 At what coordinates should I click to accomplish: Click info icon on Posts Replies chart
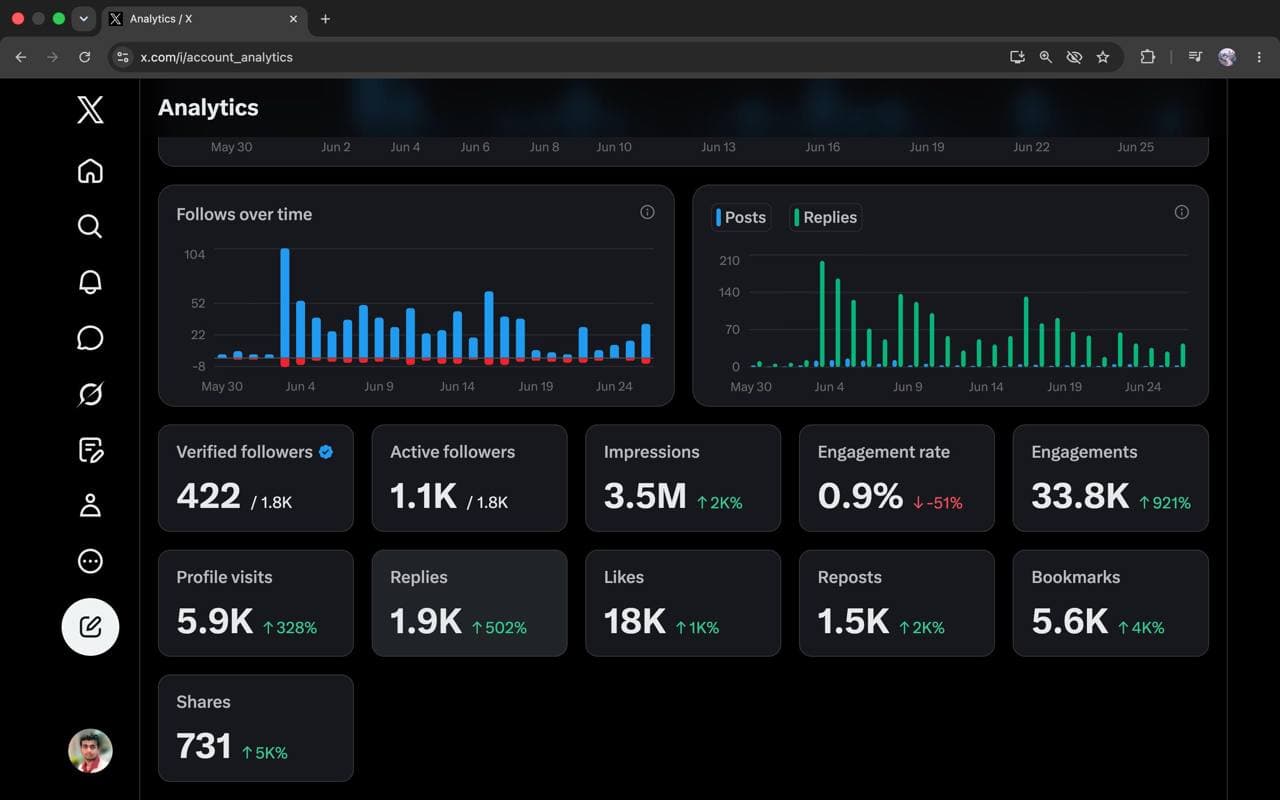click(1181, 212)
